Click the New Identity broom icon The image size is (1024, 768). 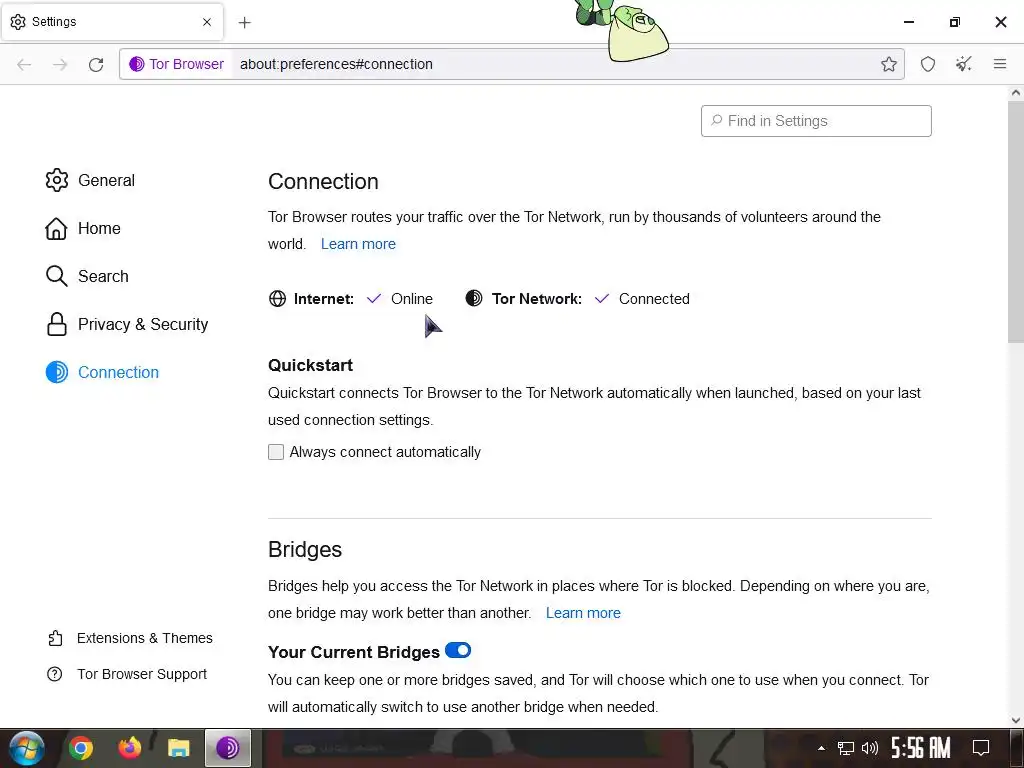pyautogui.click(x=964, y=64)
